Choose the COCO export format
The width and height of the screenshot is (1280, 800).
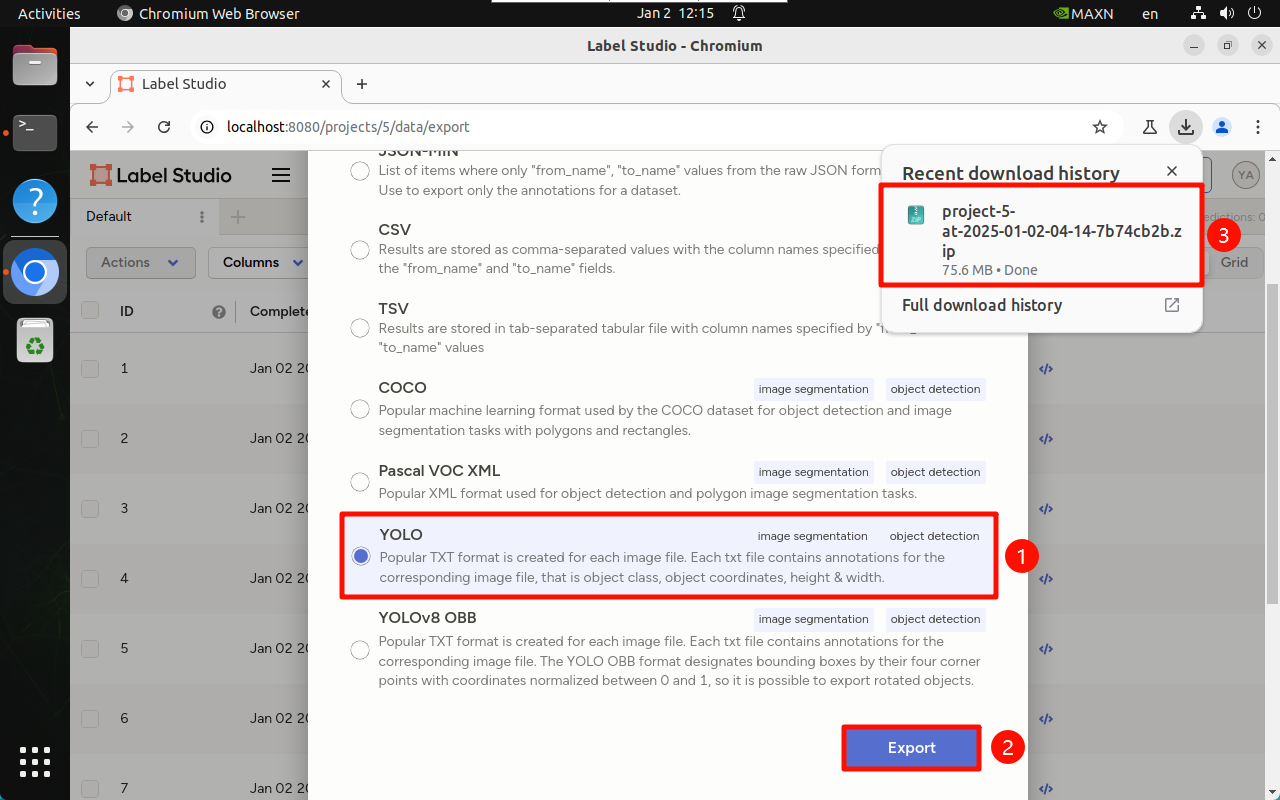pos(360,409)
